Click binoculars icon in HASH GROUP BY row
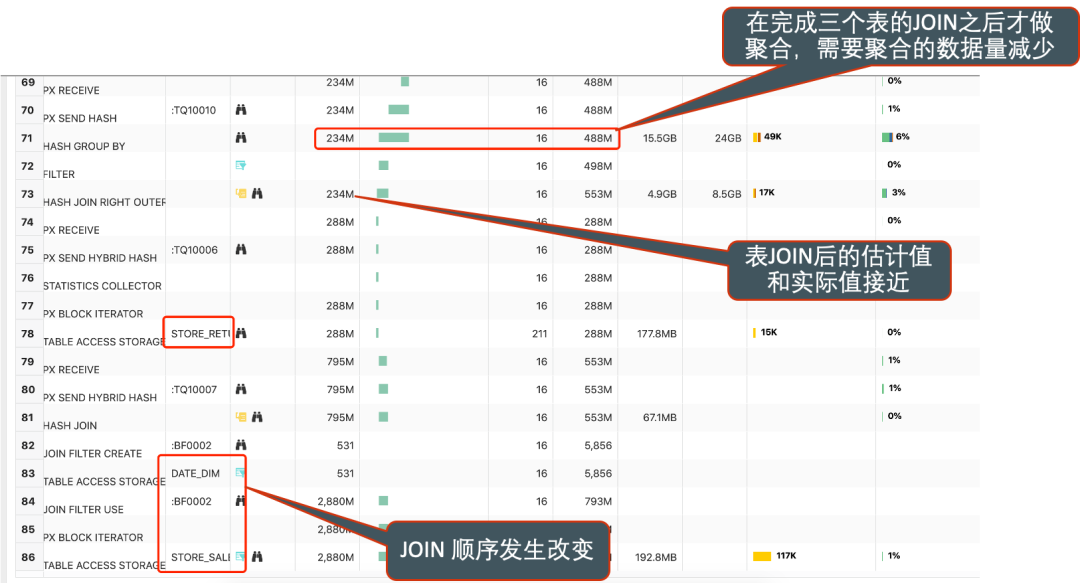Screen dimensions: 1080x583 241,138
